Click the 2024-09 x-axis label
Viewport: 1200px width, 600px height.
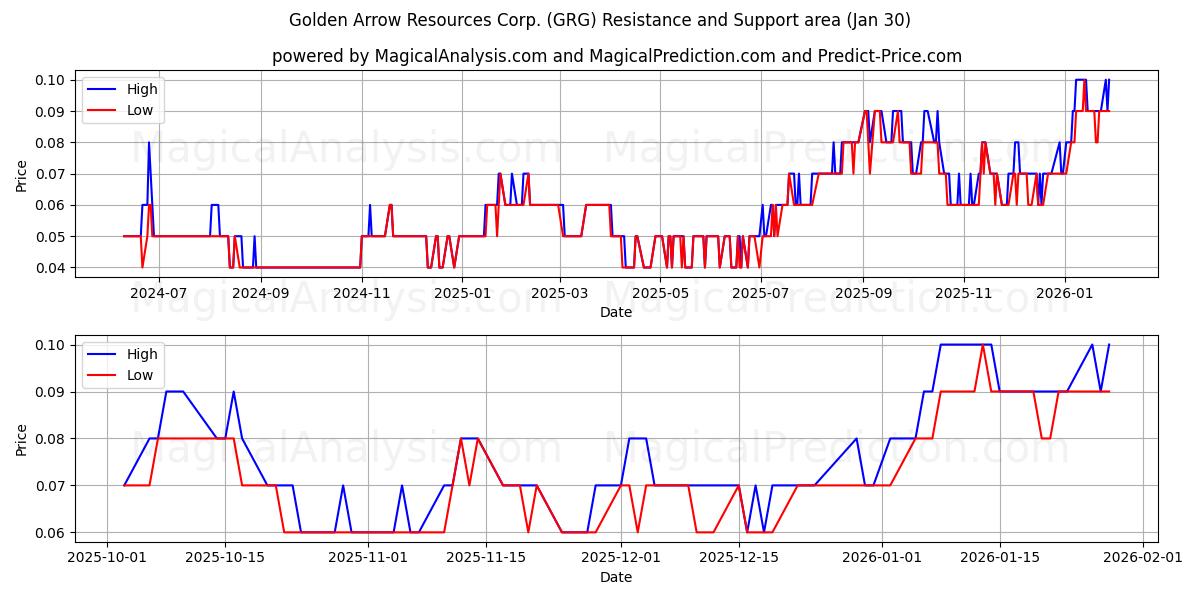pos(261,294)
